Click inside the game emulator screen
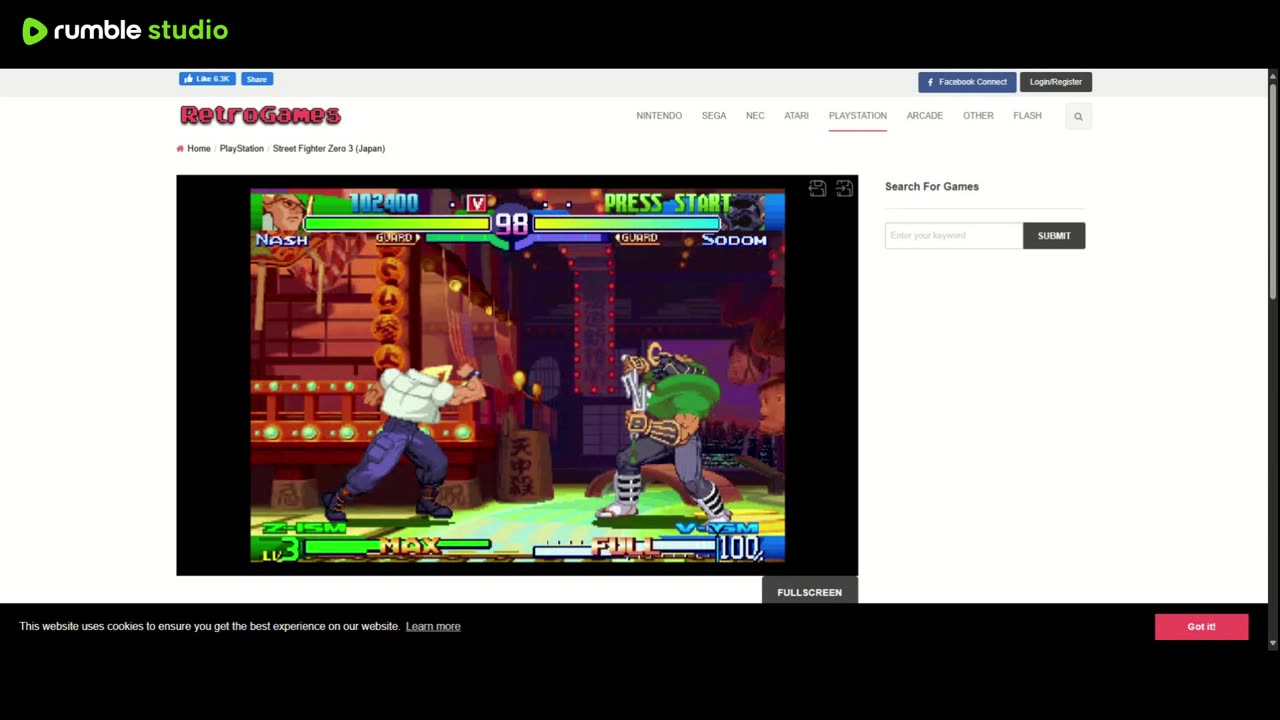The height and width of the screenshot is (720, 1280). pyautogui.click(x=517, y=375)
